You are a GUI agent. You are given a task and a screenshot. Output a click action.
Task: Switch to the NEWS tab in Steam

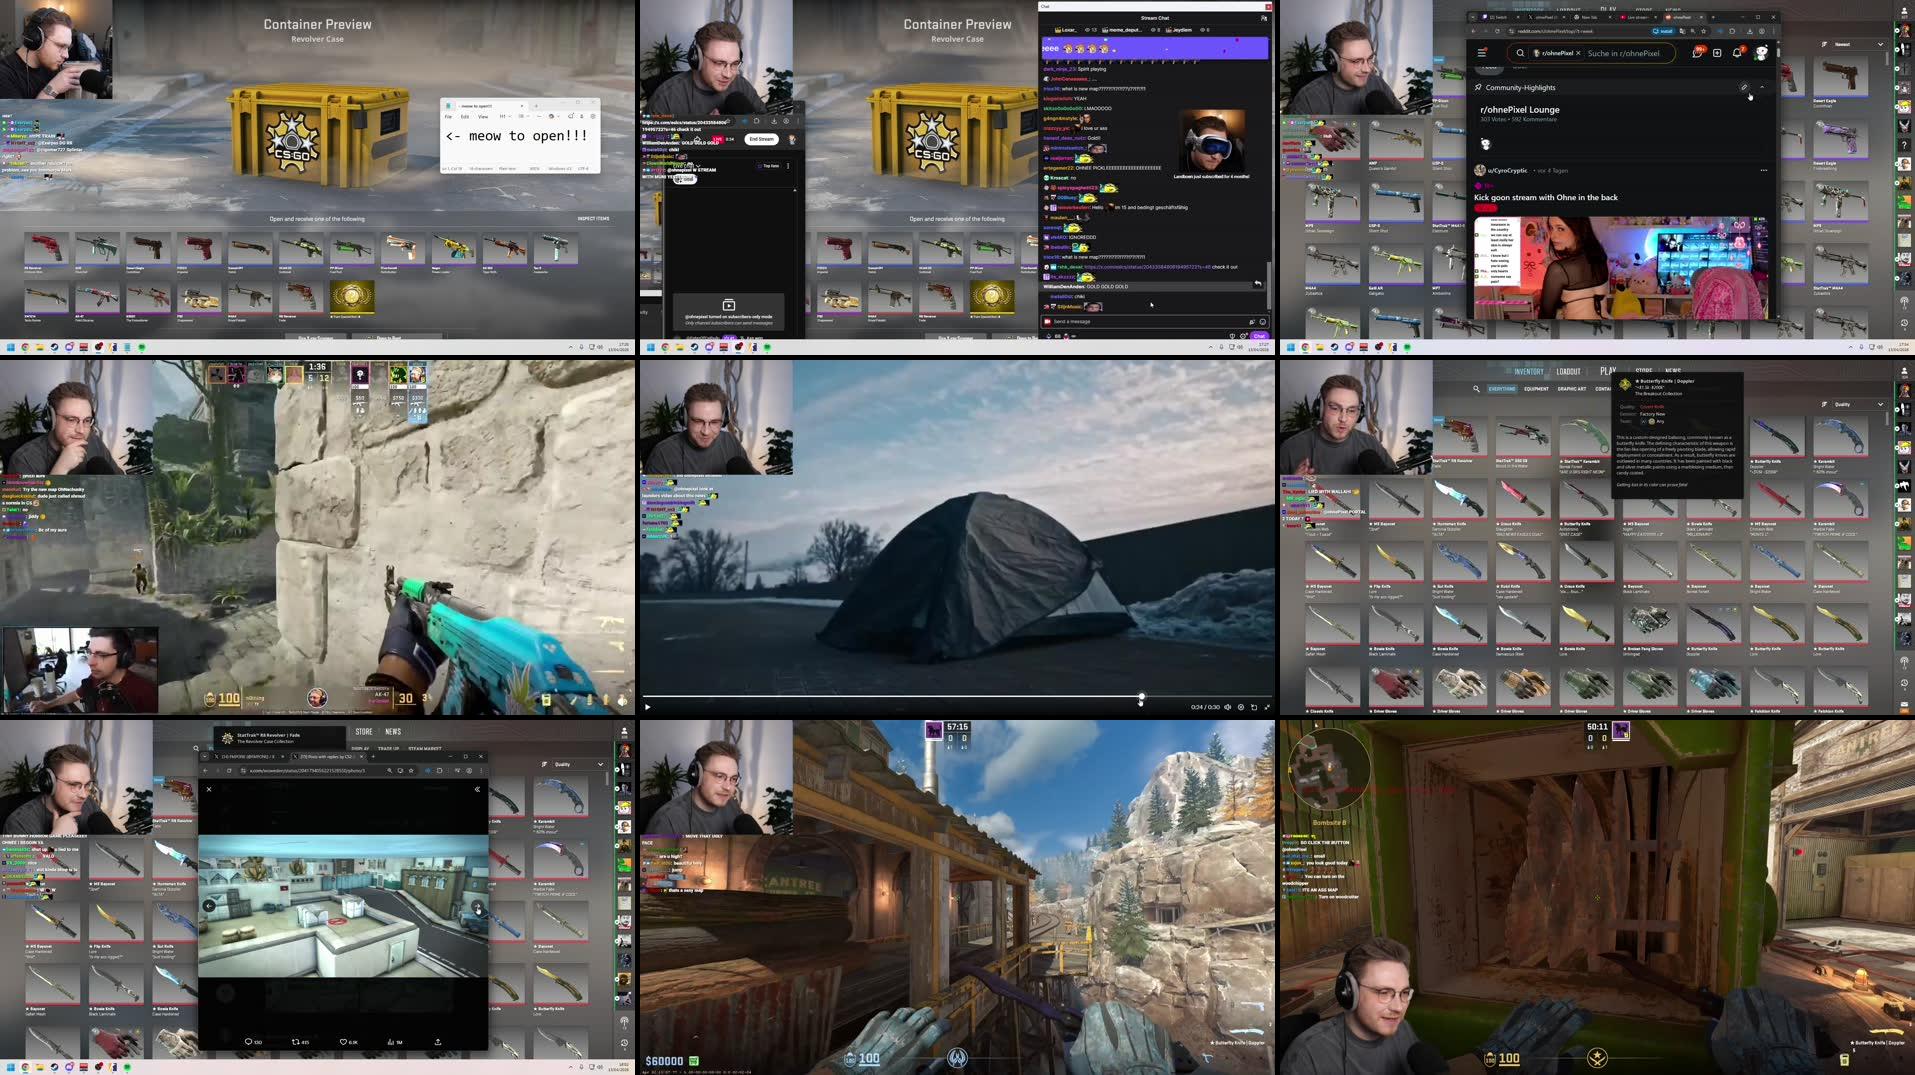[x=392, y=731]
